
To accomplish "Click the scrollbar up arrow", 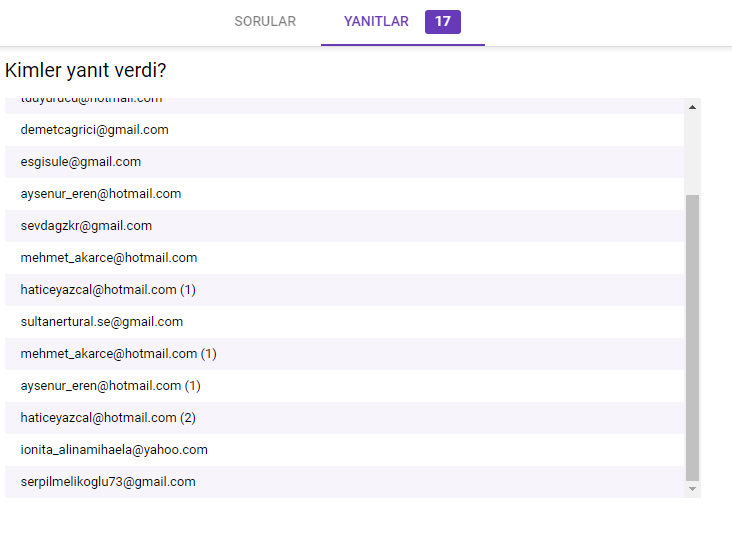I will coord(692,106).
